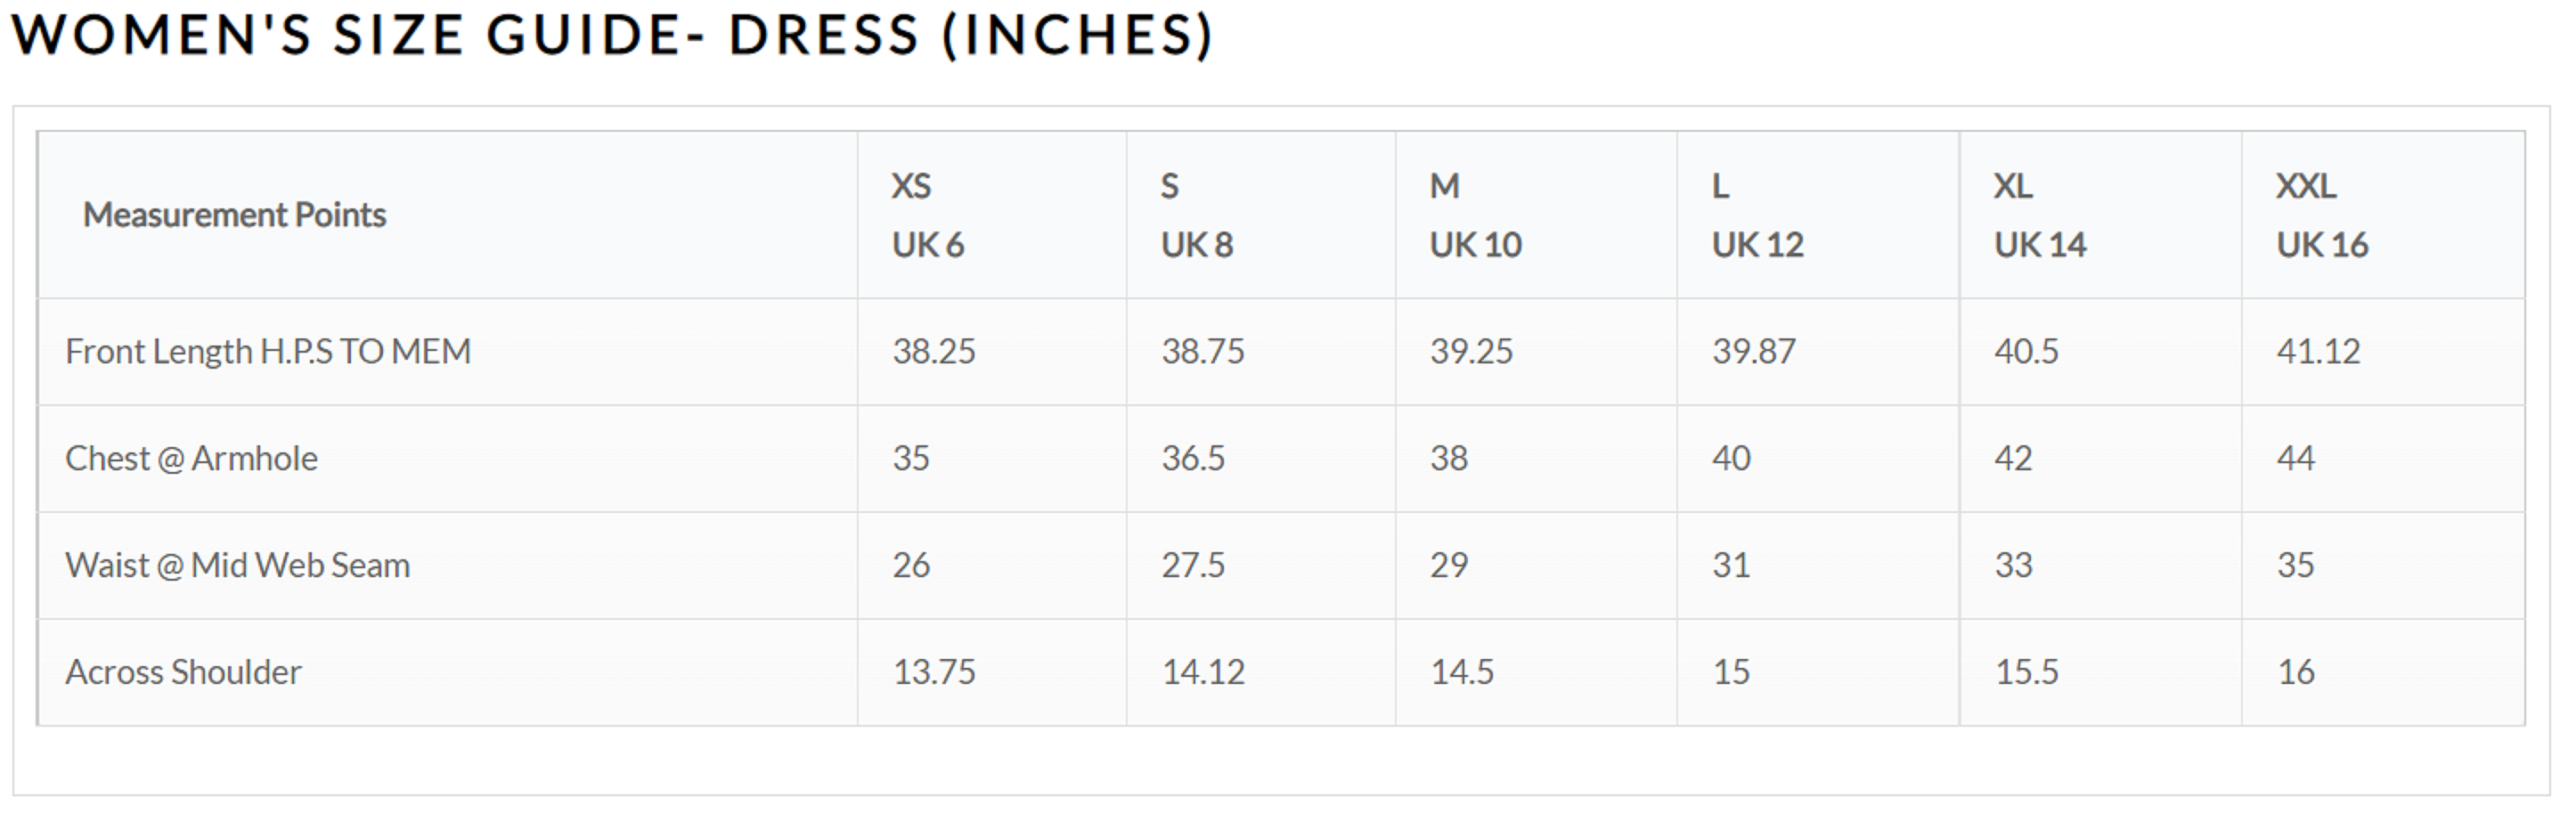This screenshot has height=814, width=2576.
Task: Click the XS UK 6 column header
Action: (927, 215)
